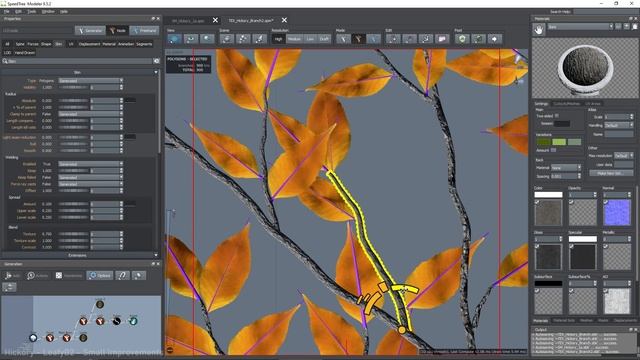The height and width of the screenshot is (360, 640).
Task: Expand the Extensions section arrow
Action: click(156, 255)
